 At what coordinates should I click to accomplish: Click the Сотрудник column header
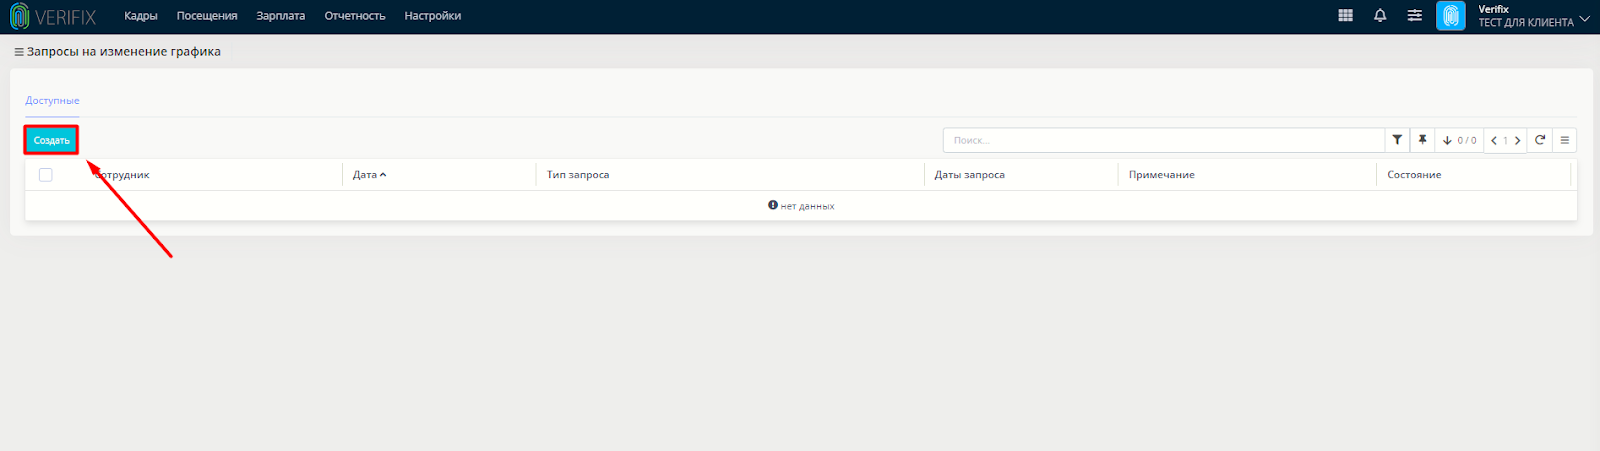tap(122, 174)
